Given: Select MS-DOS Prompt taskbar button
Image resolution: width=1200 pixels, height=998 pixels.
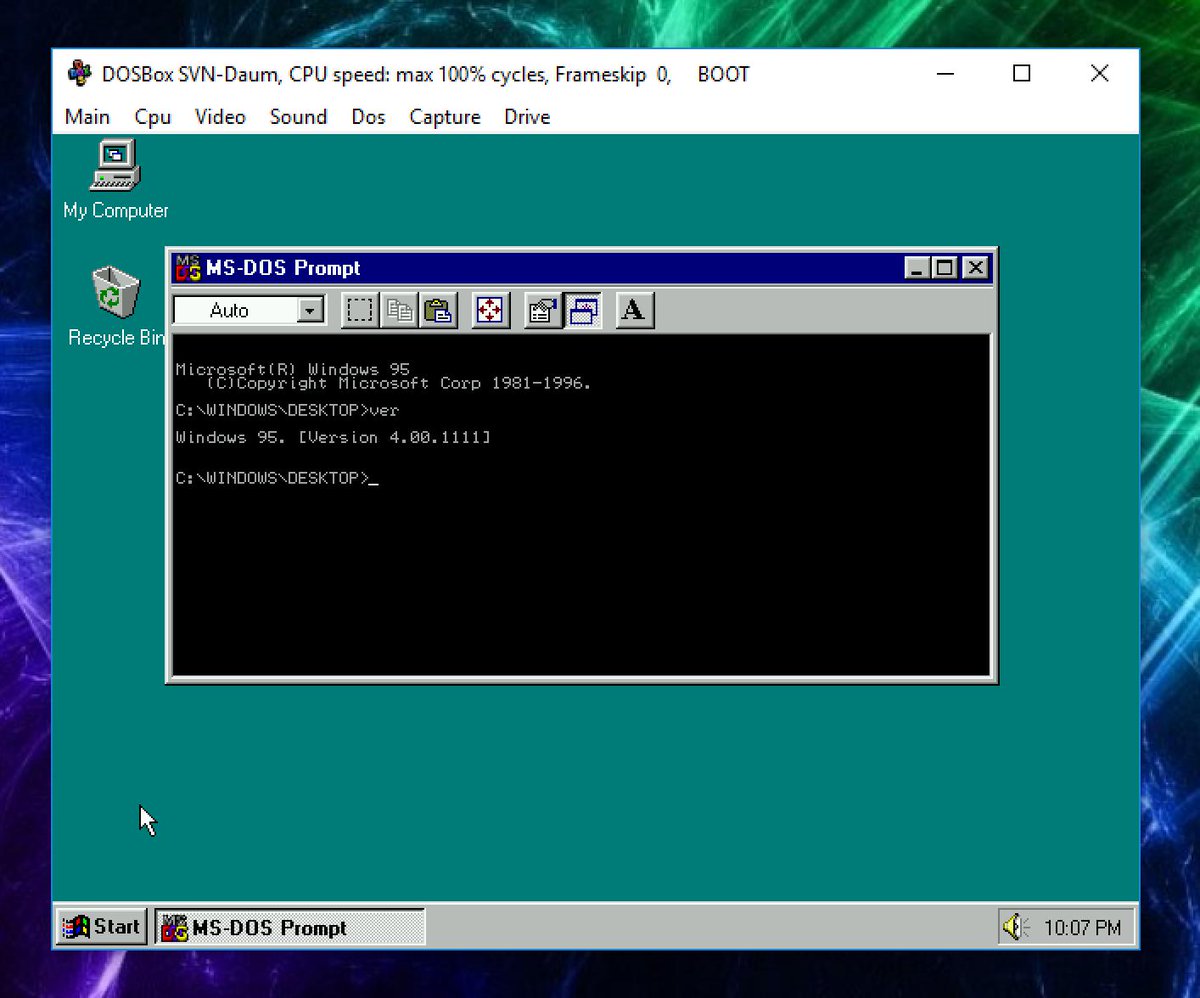Looking at the screenshot, I should click(x=290, y=927).
